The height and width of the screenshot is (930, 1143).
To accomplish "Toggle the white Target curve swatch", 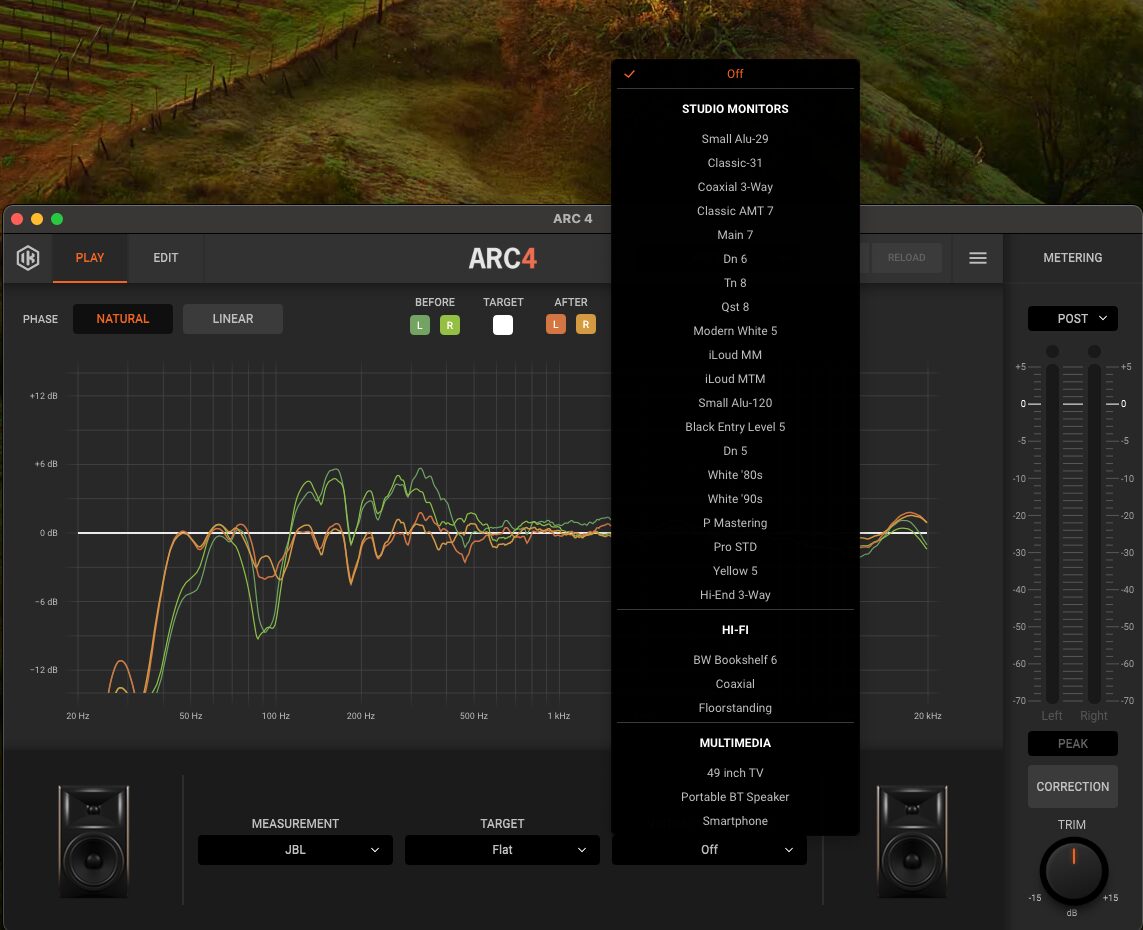I will click(503, 325).
